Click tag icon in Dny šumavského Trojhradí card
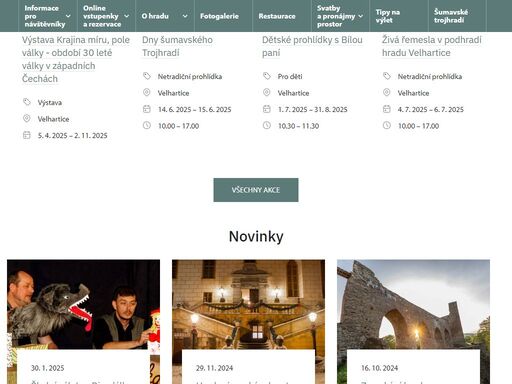The image size is (512, 384). click(147, 76)
